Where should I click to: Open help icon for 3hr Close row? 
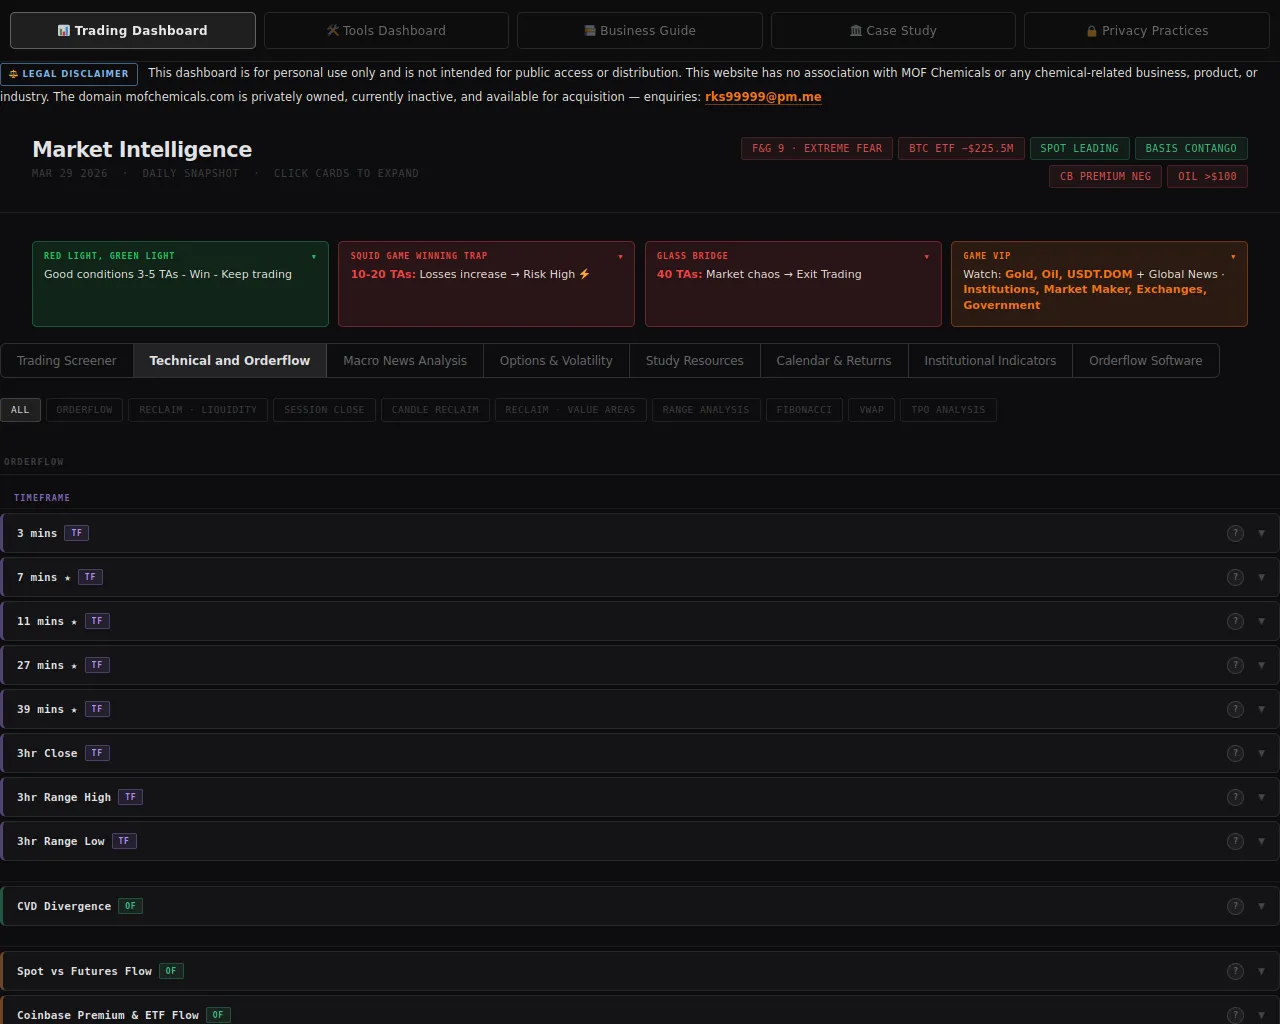(1235, 753)
